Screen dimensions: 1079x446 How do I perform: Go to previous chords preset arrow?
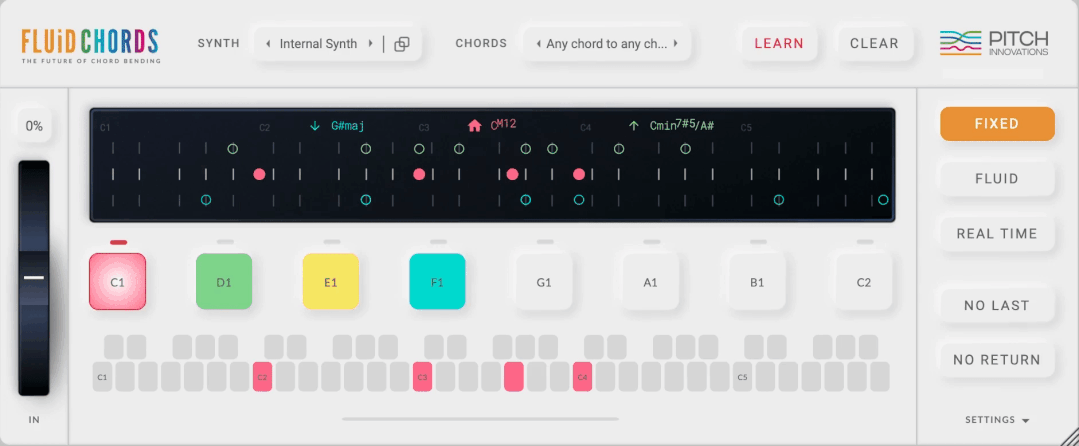[x=537, y=43]
